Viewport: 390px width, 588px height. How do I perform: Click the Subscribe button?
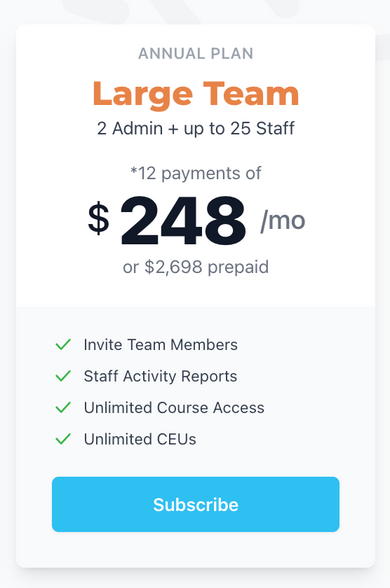click(195, 504)
